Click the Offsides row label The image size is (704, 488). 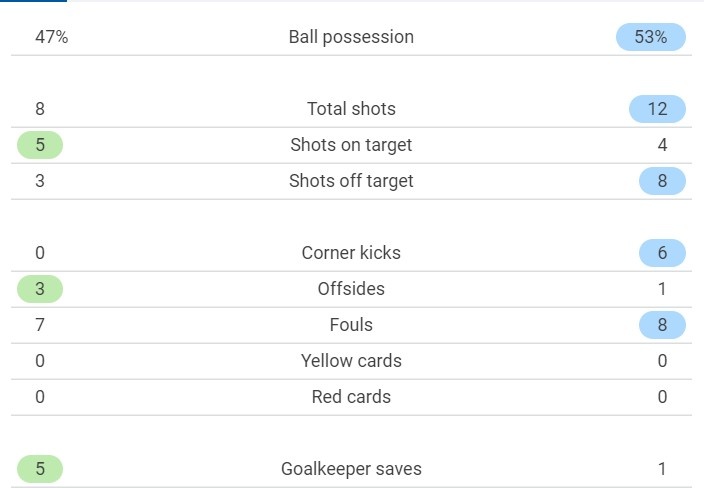point(351,289)
